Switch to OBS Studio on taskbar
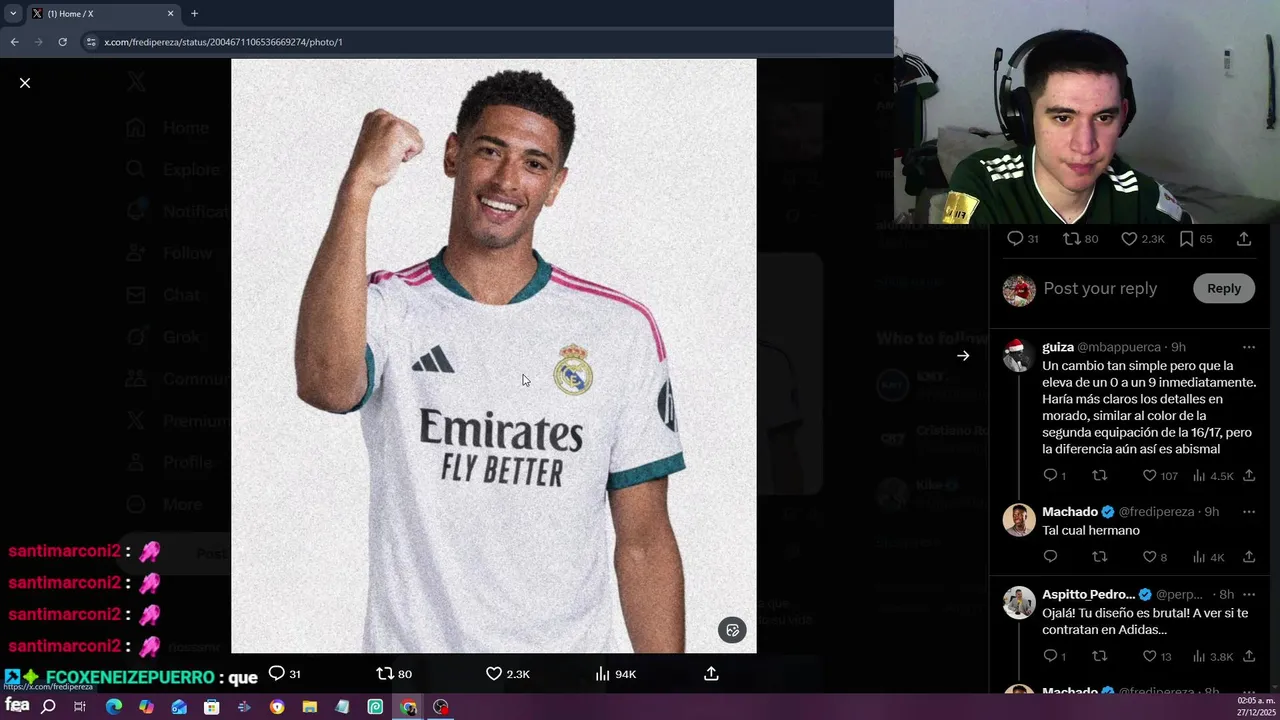The image size is (1280, 720). [440, 707]
